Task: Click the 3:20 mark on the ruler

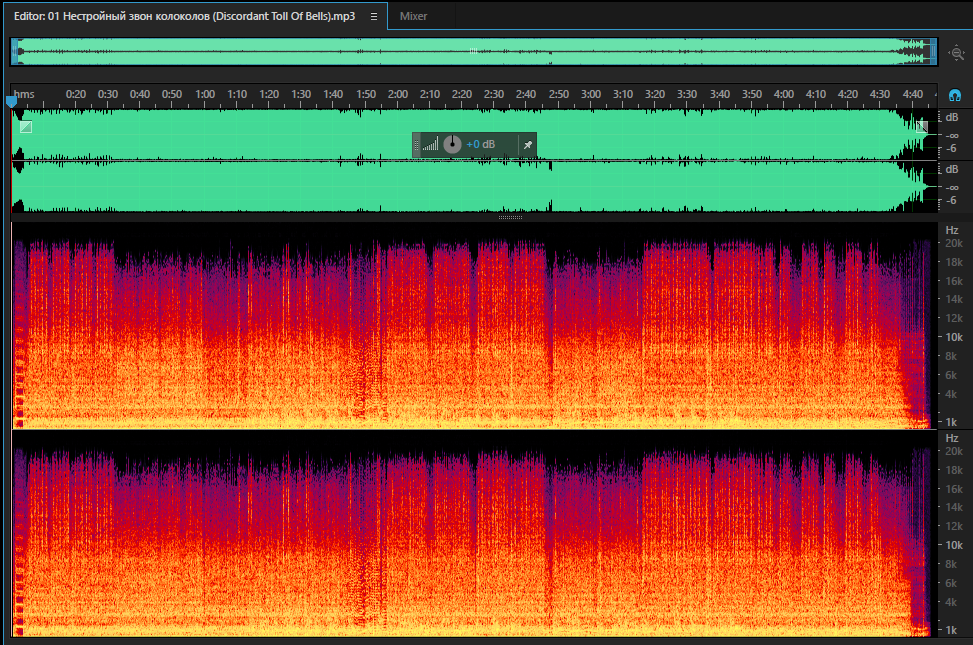Action: coord(655,94)
